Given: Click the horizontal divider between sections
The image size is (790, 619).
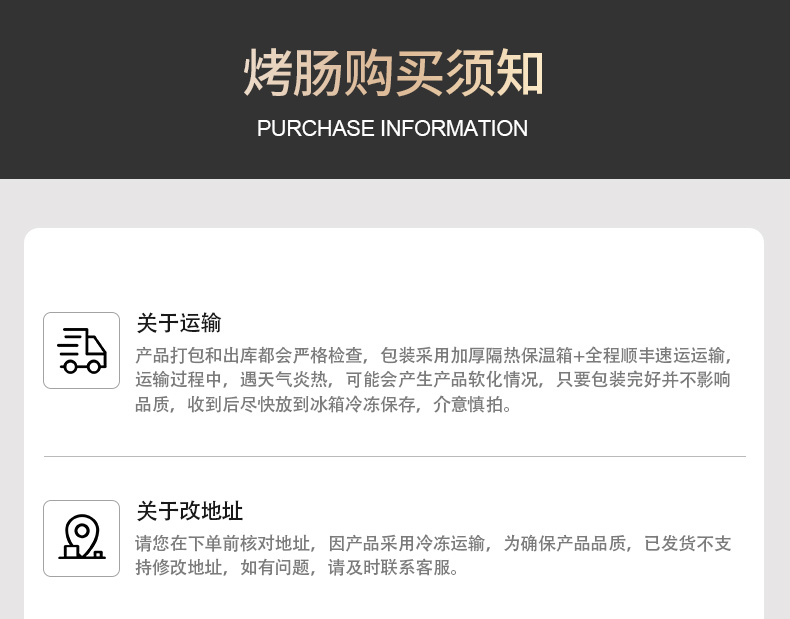Looking at the screenshot, I should [x=394, y=456].
